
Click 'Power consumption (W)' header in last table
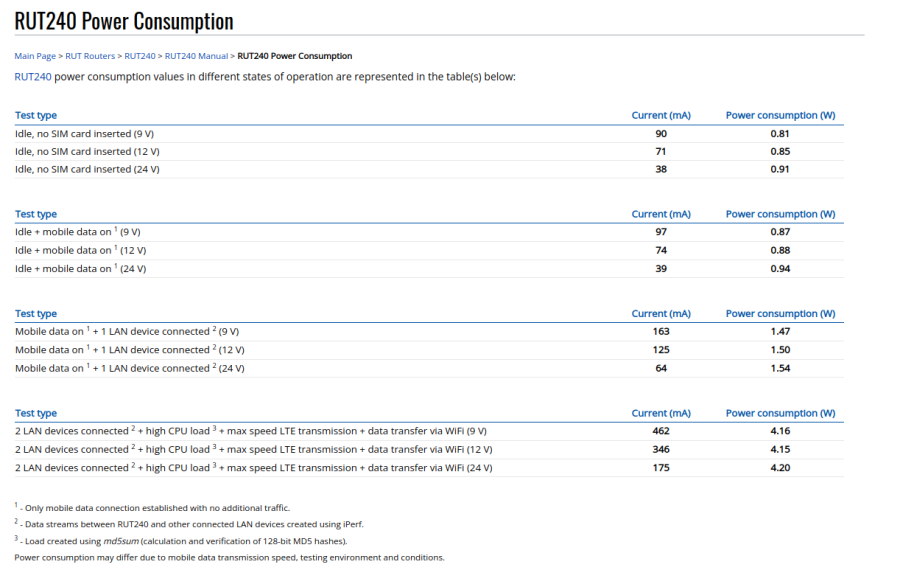781,413
